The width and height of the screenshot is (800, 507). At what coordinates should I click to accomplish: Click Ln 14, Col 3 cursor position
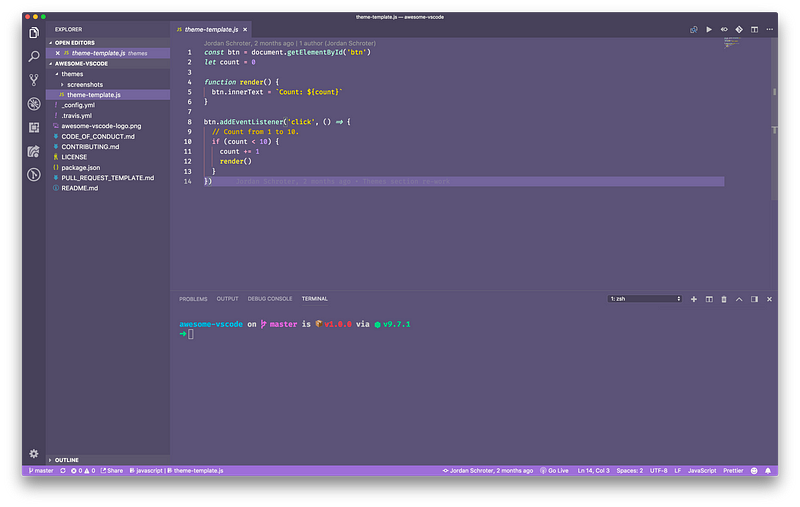coord(593,471)
